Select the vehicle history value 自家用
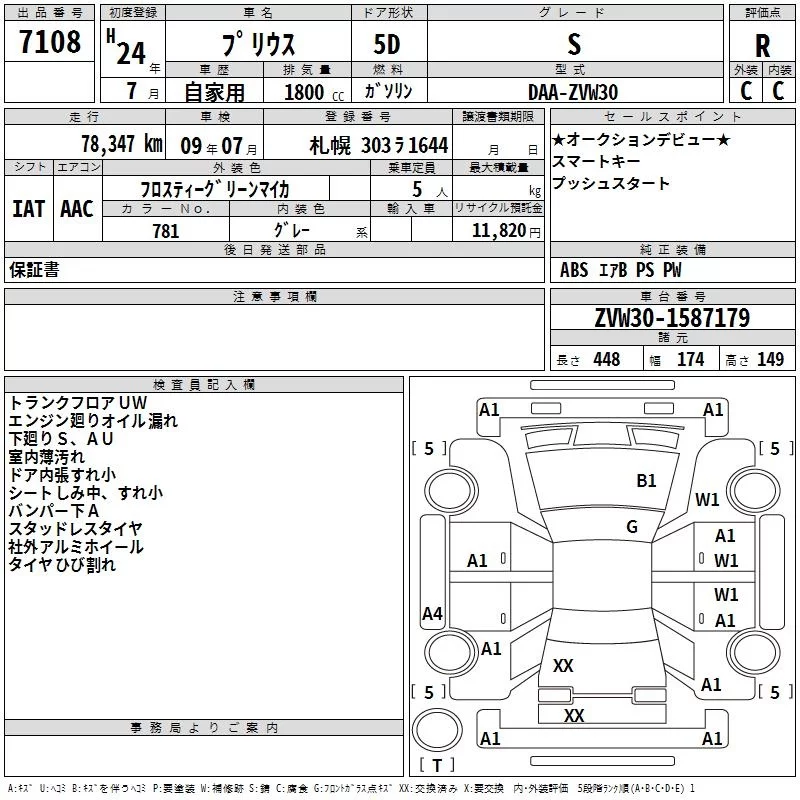 (x=214, y=92)
